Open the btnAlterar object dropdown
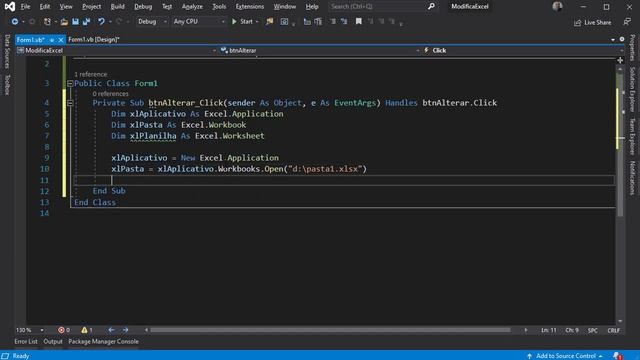This screenshot has width=640, height=360. tap(320, 51)
